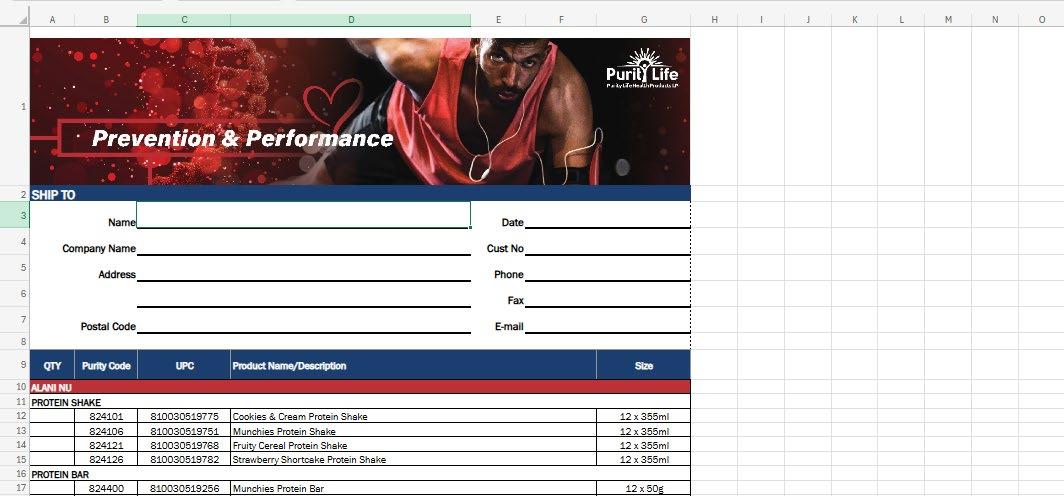This screenshot has height=496, width=1064.
Task: Click UPC 810030519782
Action: pos(185,459)
